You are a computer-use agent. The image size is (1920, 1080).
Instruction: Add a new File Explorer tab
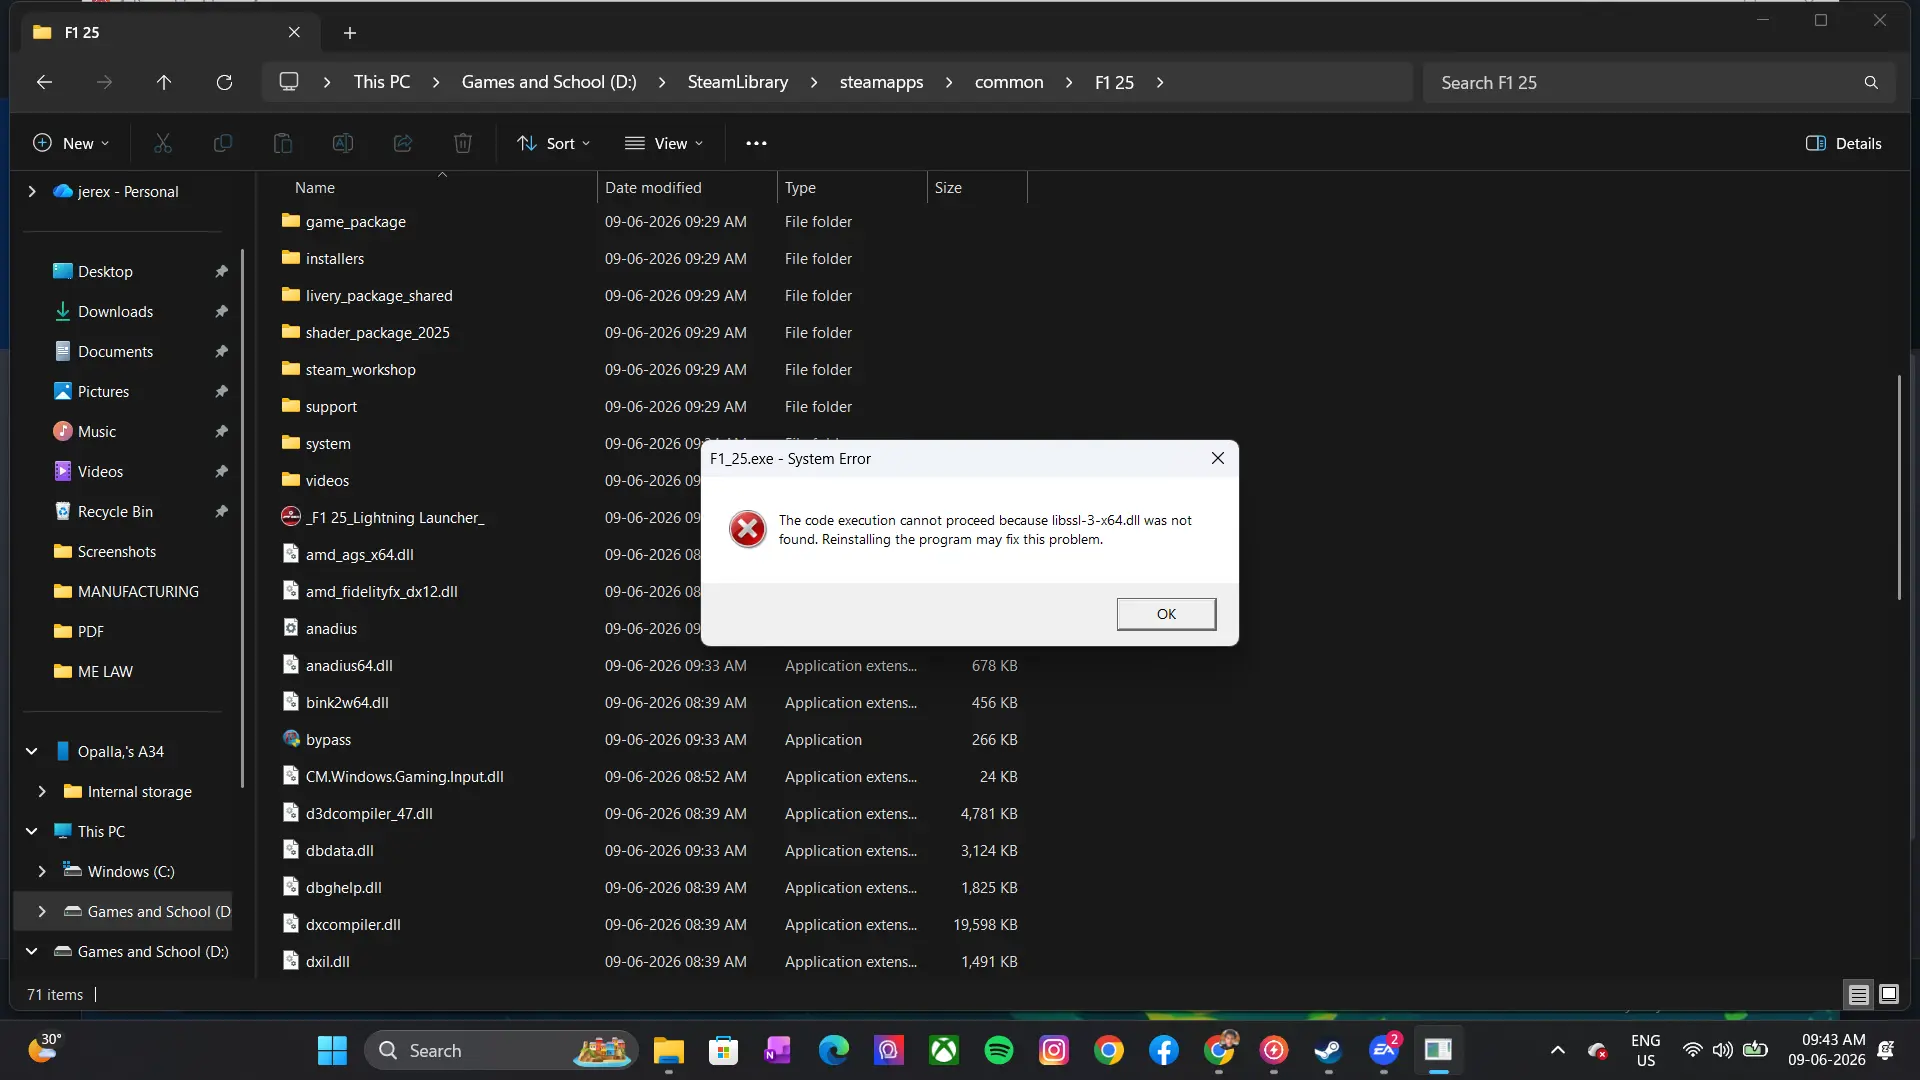(x=350, y=33)
